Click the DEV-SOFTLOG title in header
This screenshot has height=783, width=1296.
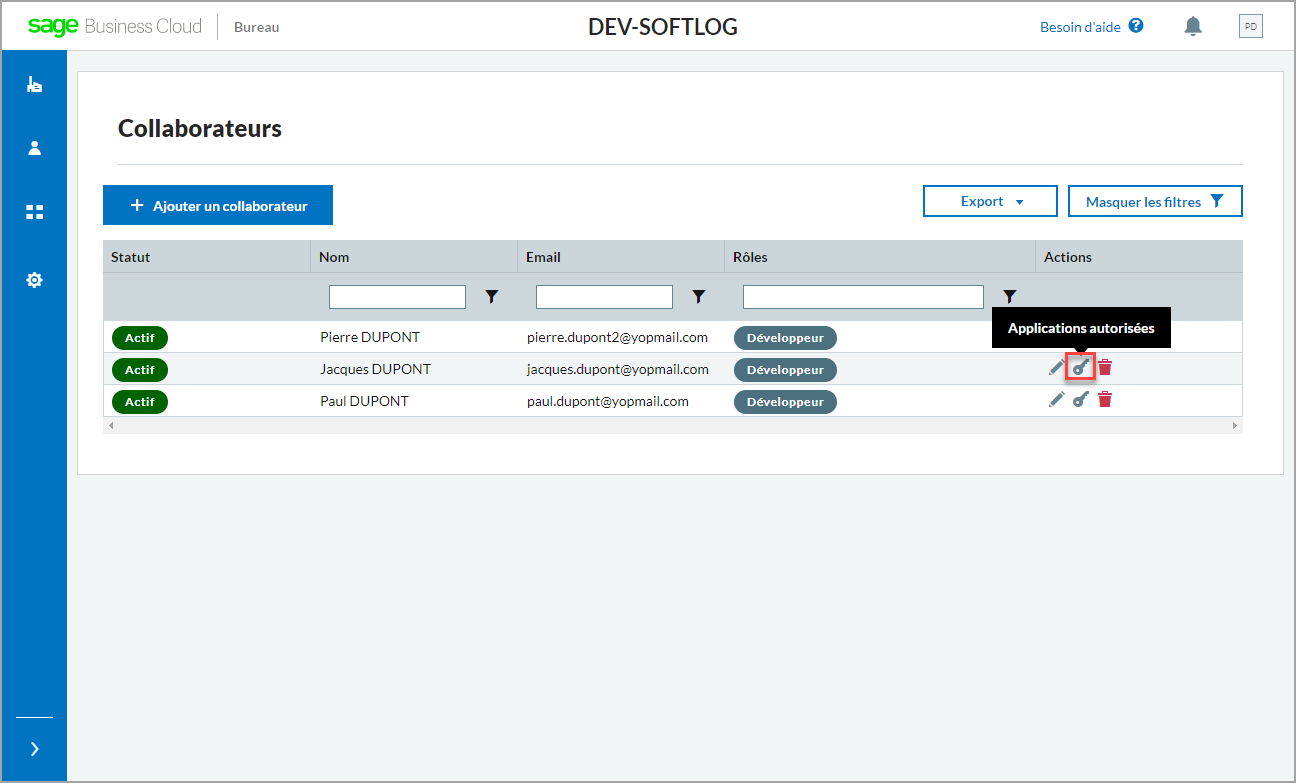click(x=663, y=27)
